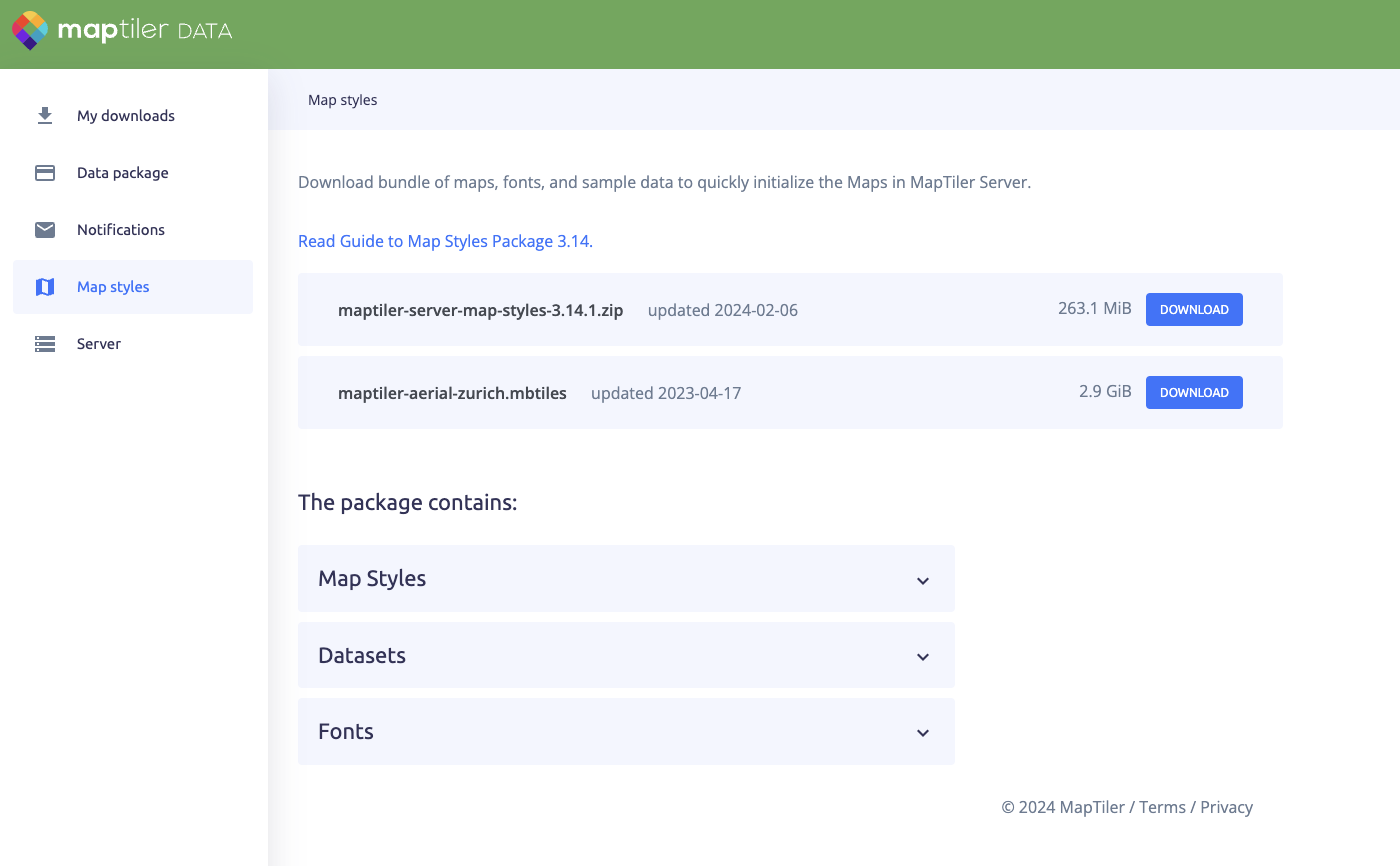Viewport: 1400px width, 866px height.
Task: Expand the Map Styles section chevron
Action: 923,580
